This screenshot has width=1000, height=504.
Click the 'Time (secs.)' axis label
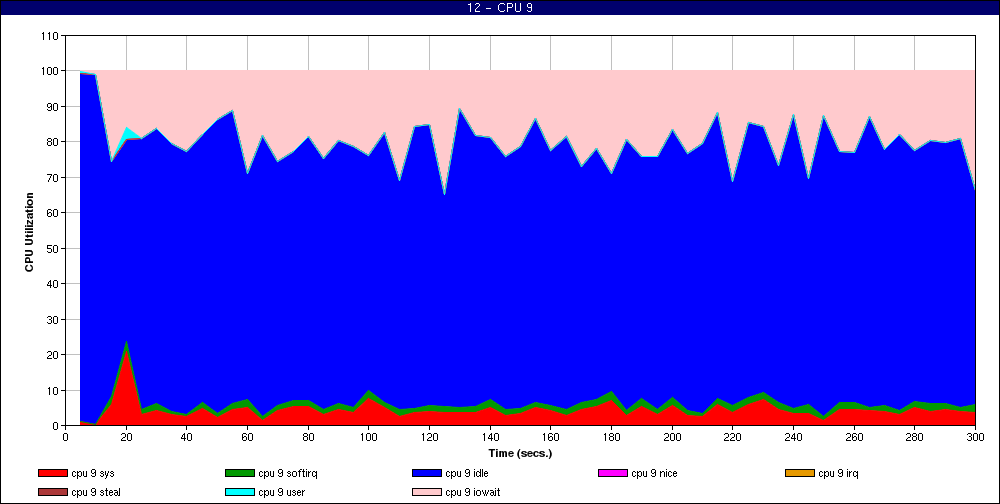(x=520, y=454)
